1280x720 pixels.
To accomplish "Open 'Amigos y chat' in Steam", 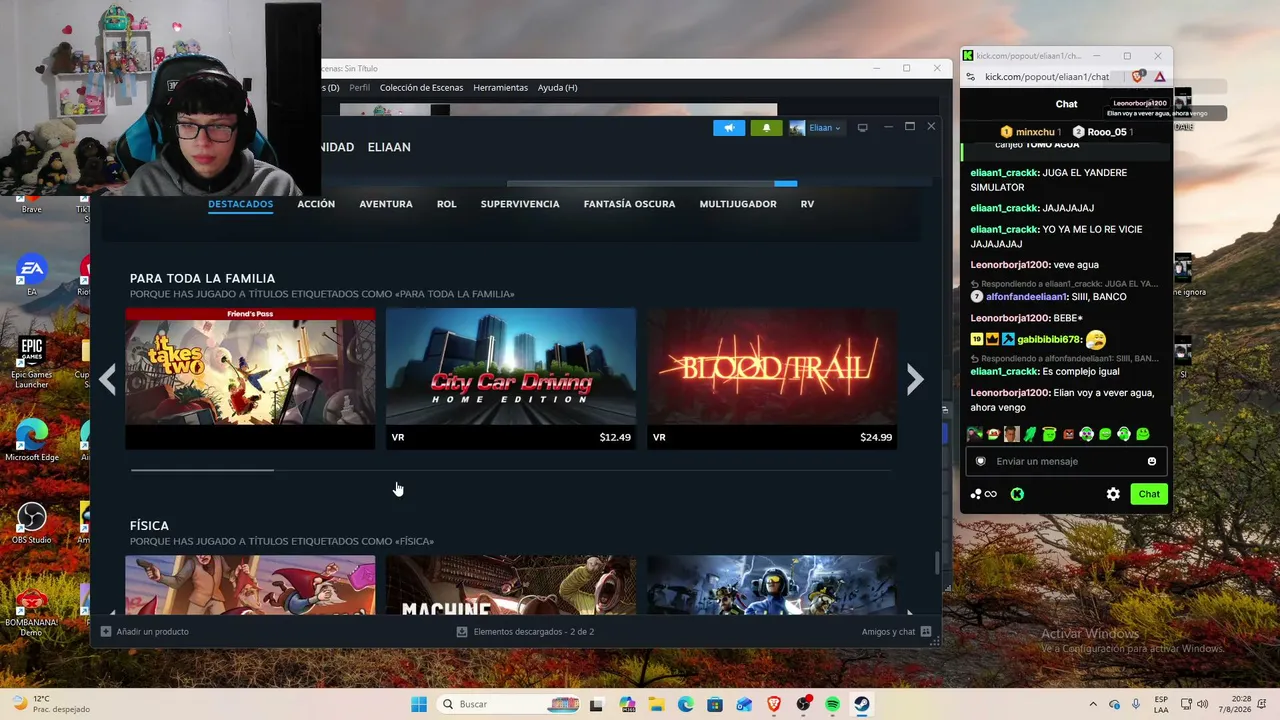I will click(896, 632).
